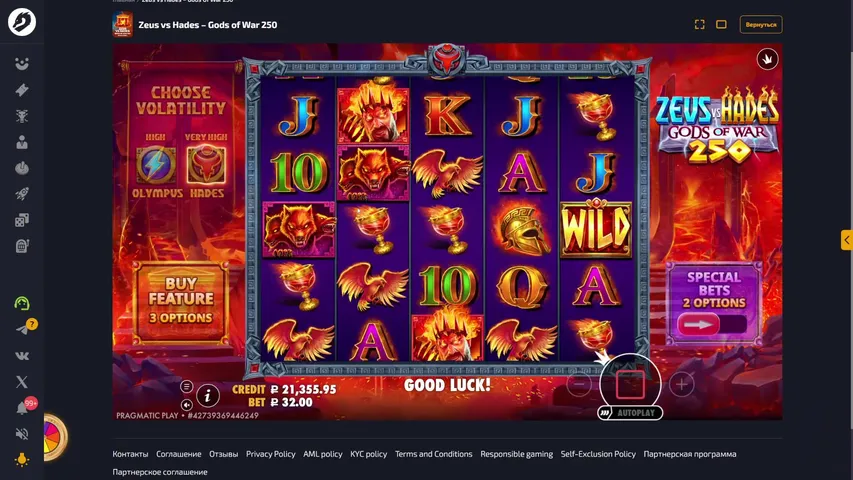
Task: Toggle the site sound mute icon
Action: click(x=22, y=434)
